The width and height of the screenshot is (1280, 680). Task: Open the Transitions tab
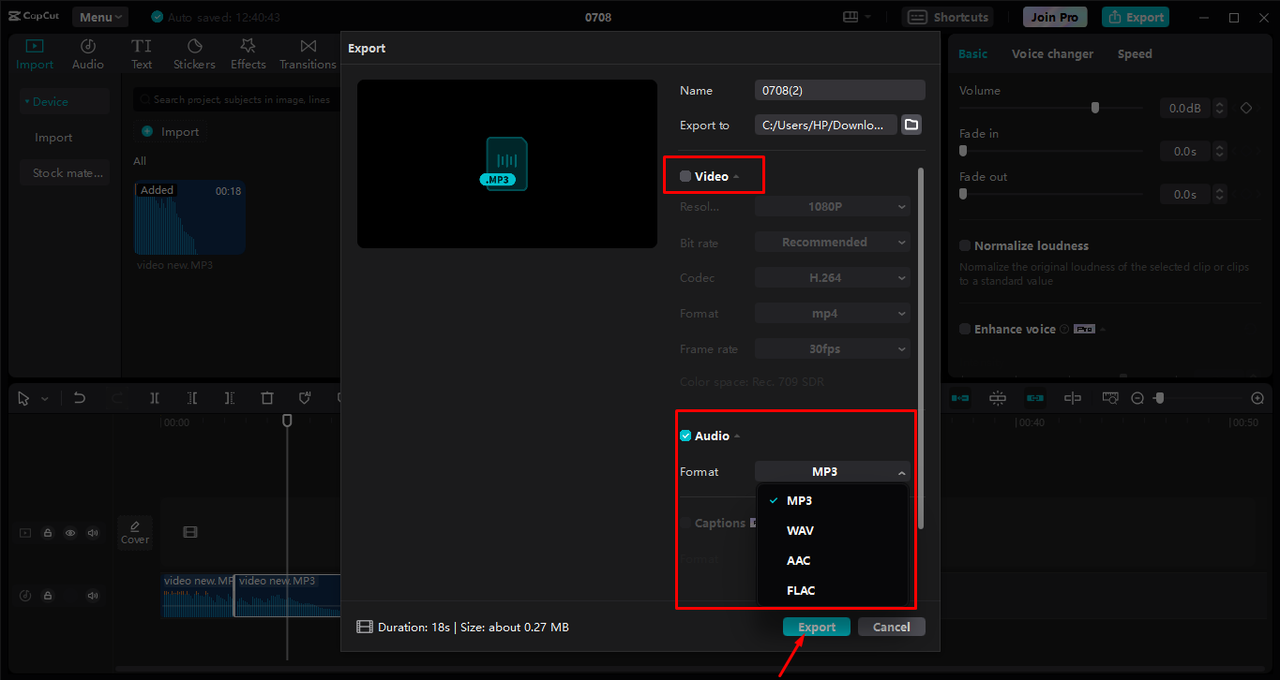[x=308, y=54]
